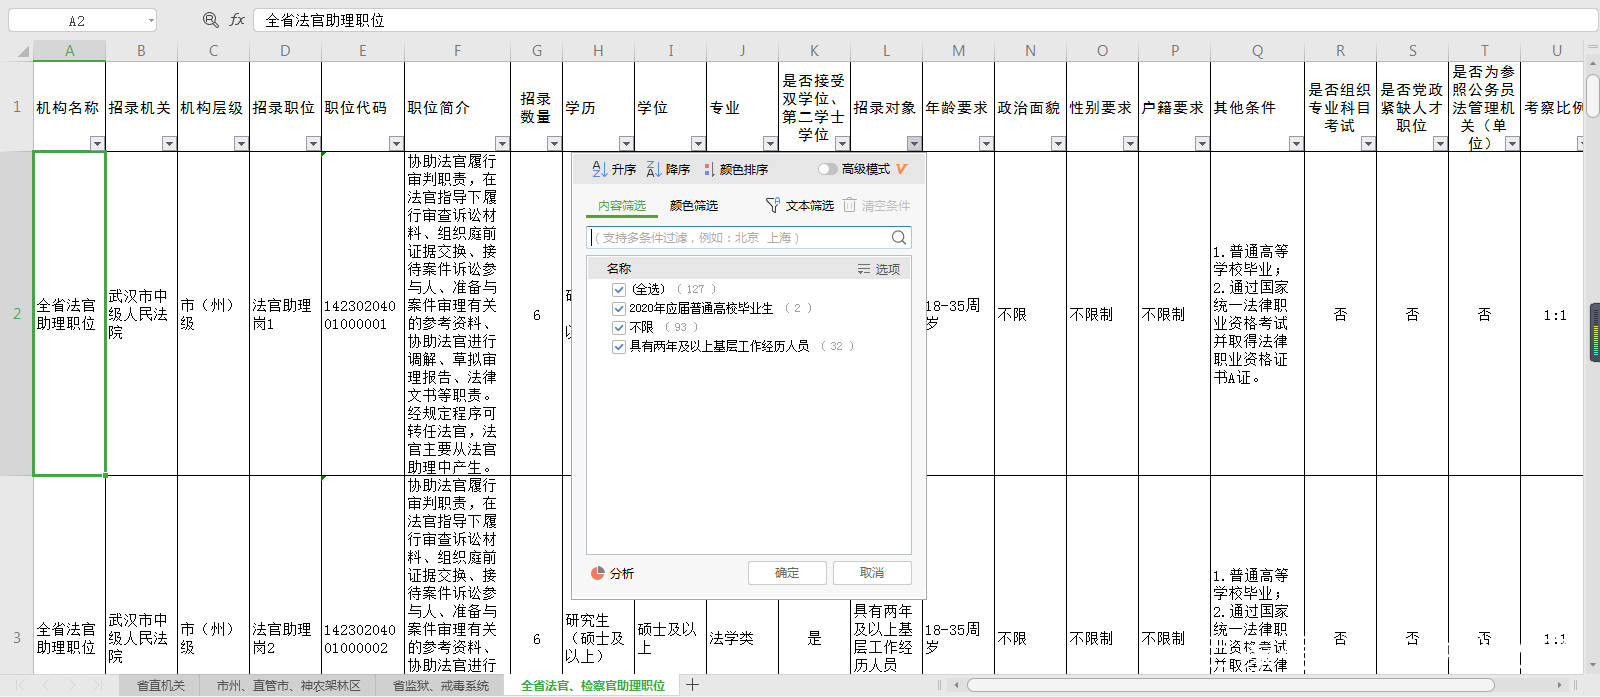This screenshot has width=1600, height=697.
Task: Open 机构层级 column filter dropdown
Action: click(241, 143)
